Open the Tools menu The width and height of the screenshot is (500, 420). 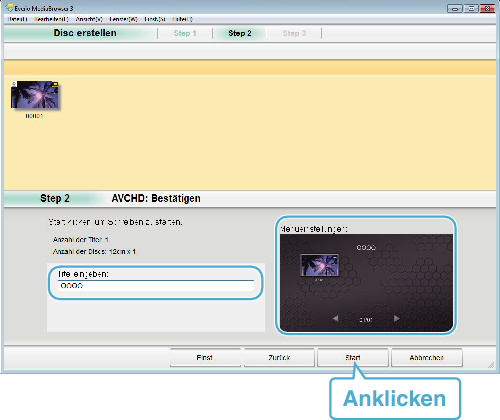pyautogui.click(x=155, y=19)
